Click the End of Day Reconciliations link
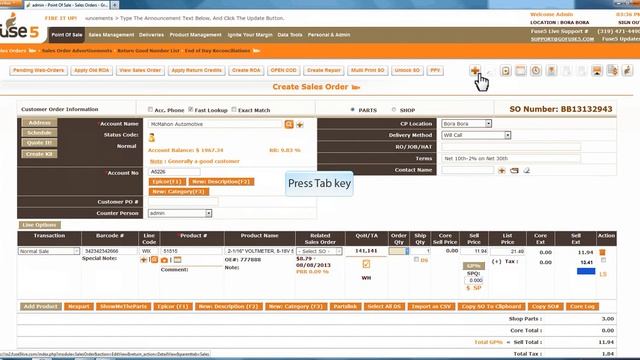Viewport: 640px width, 360px height. click(x=217, y=51)
